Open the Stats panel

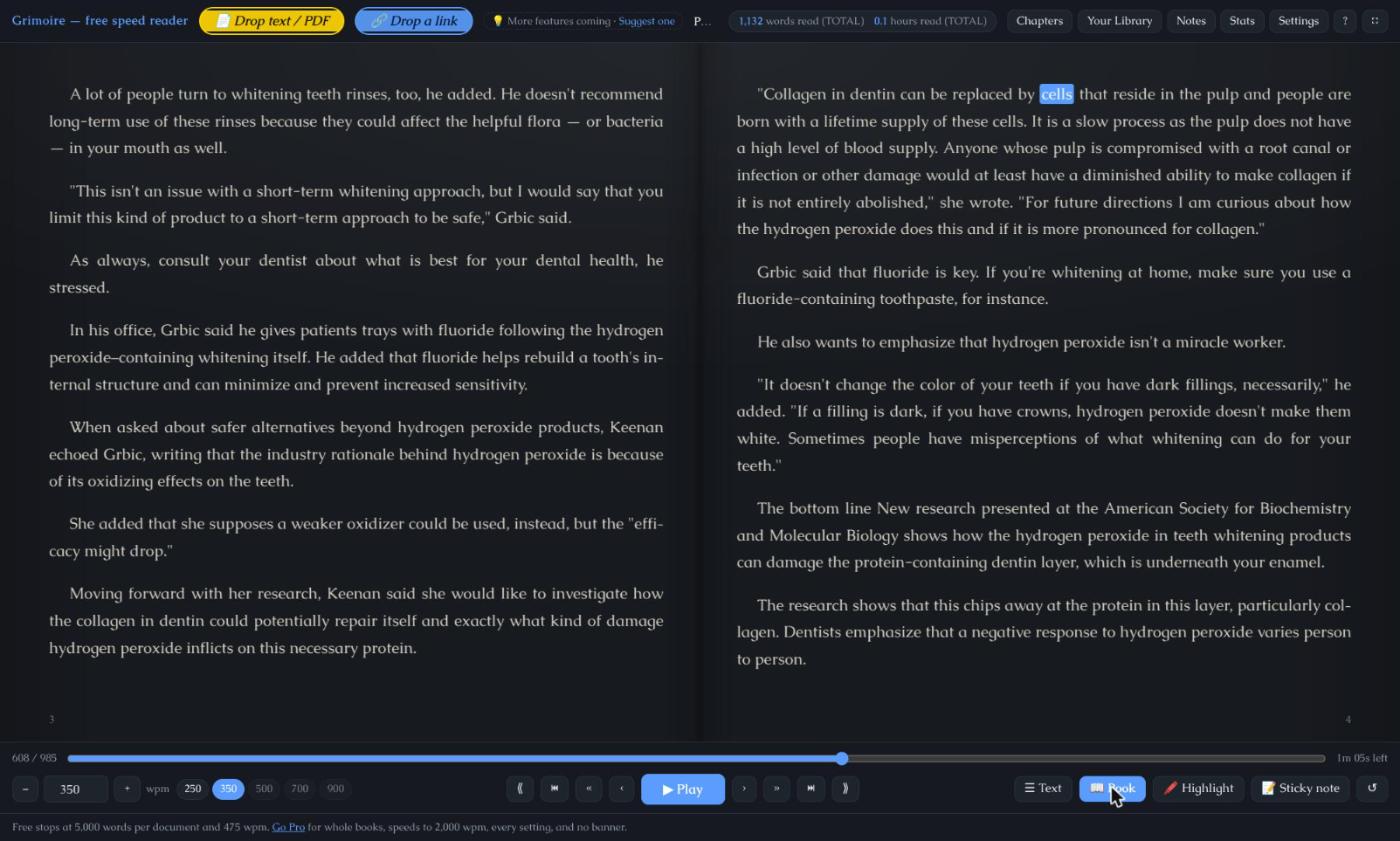[1242, 21]
